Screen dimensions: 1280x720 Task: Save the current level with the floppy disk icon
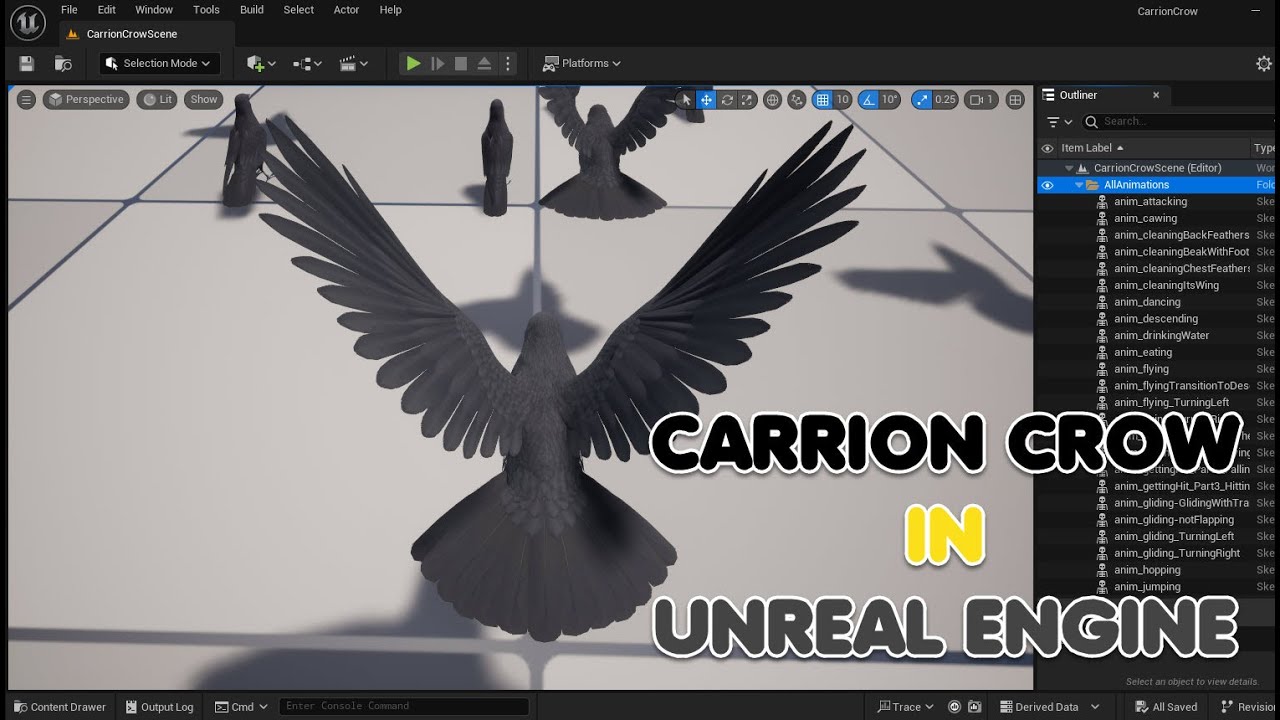27,63
